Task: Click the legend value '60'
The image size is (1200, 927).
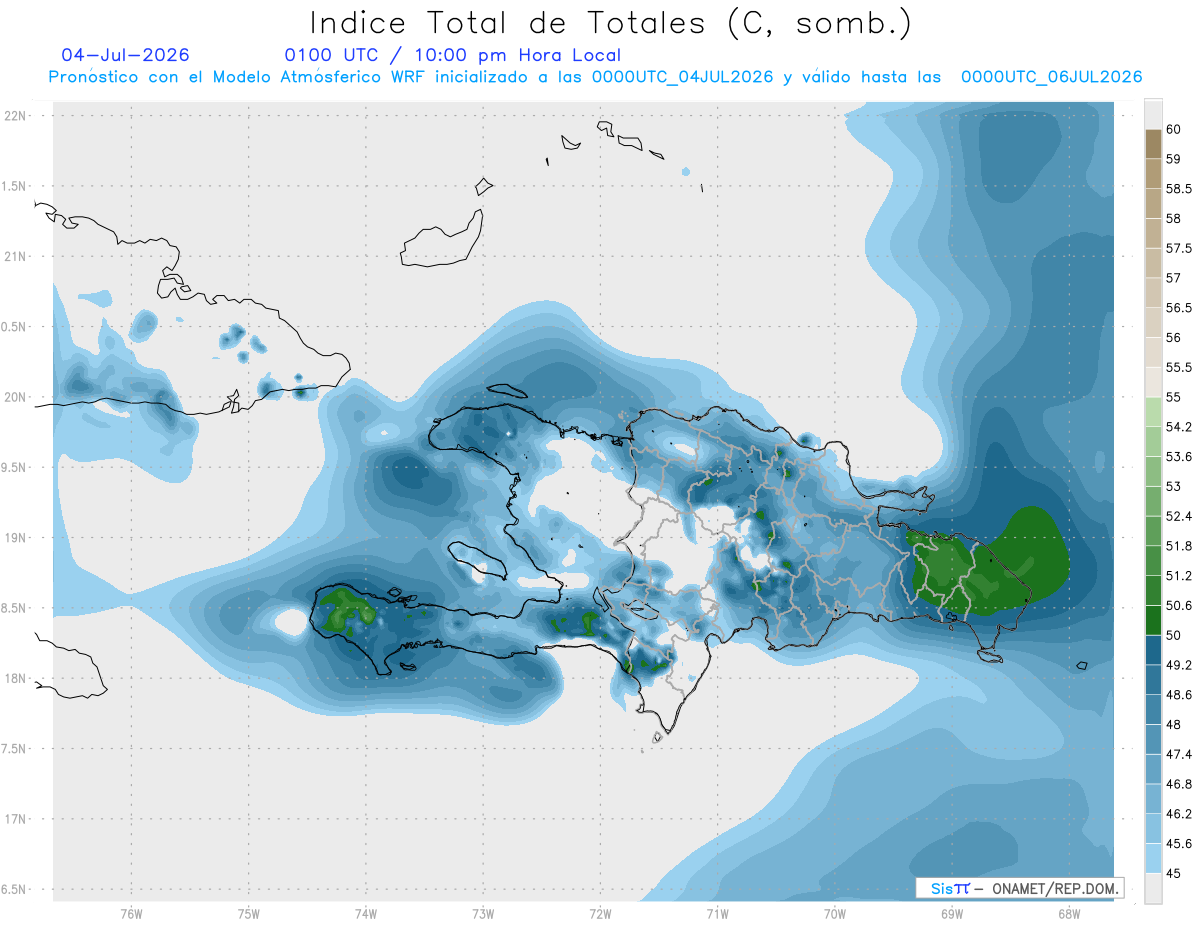Action: tap(1174, 129)
